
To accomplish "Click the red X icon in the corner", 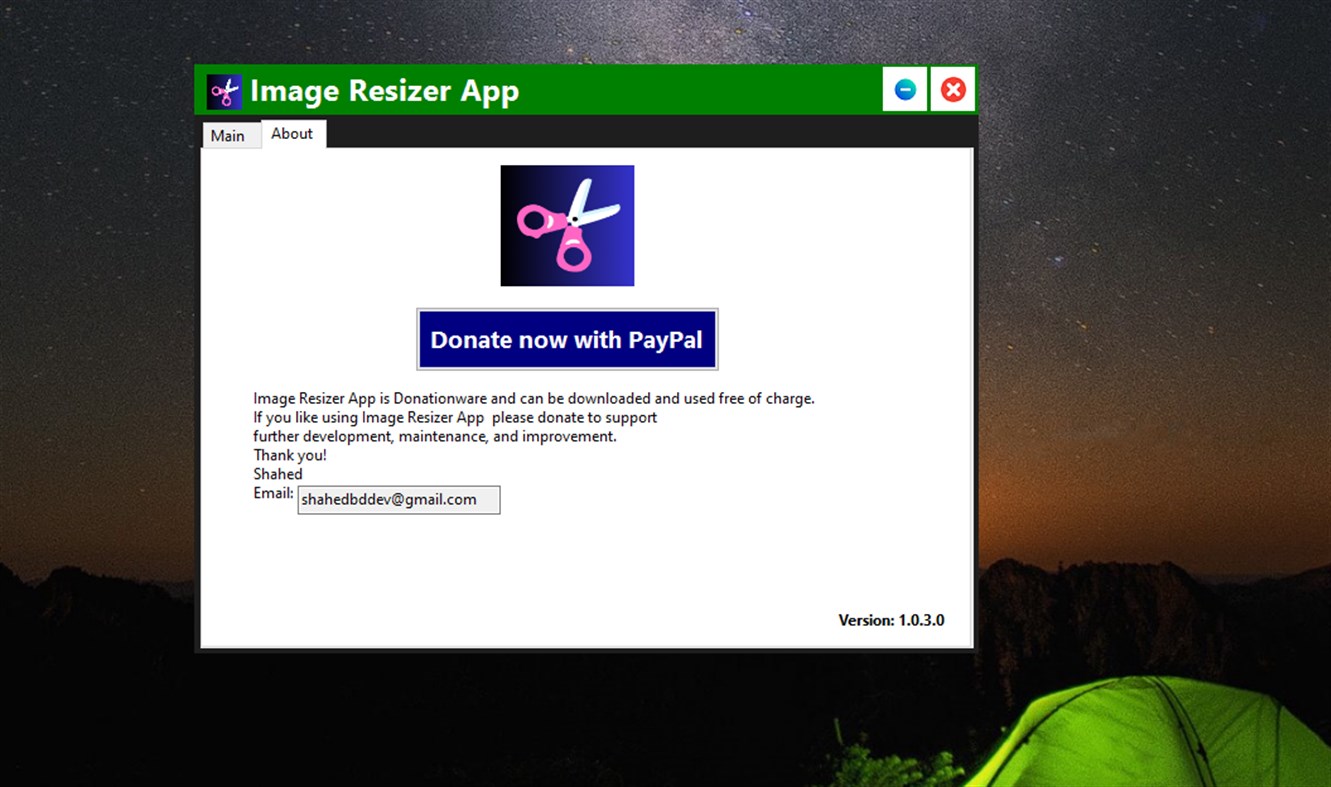I will click(x=952, y=89).
